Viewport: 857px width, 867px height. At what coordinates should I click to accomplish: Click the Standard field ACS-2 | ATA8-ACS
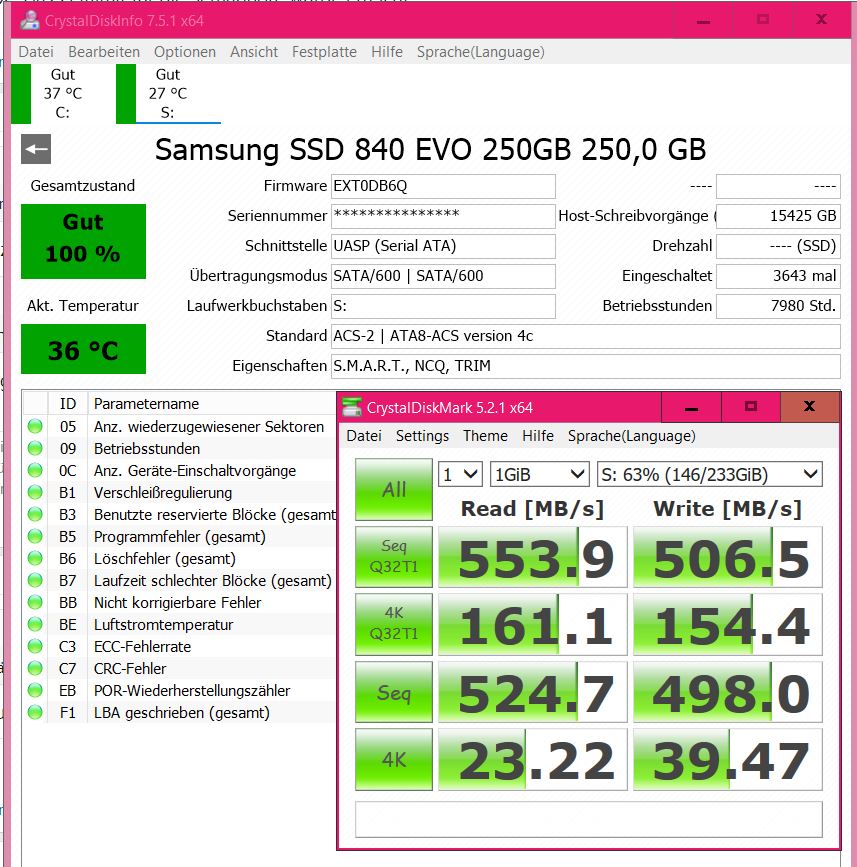point(586,336)
